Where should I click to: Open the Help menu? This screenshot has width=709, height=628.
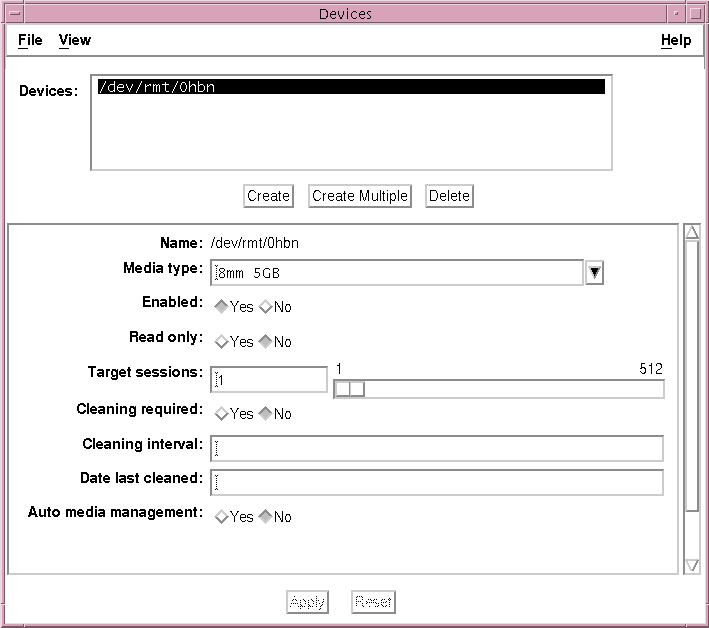tap(676, 40)
